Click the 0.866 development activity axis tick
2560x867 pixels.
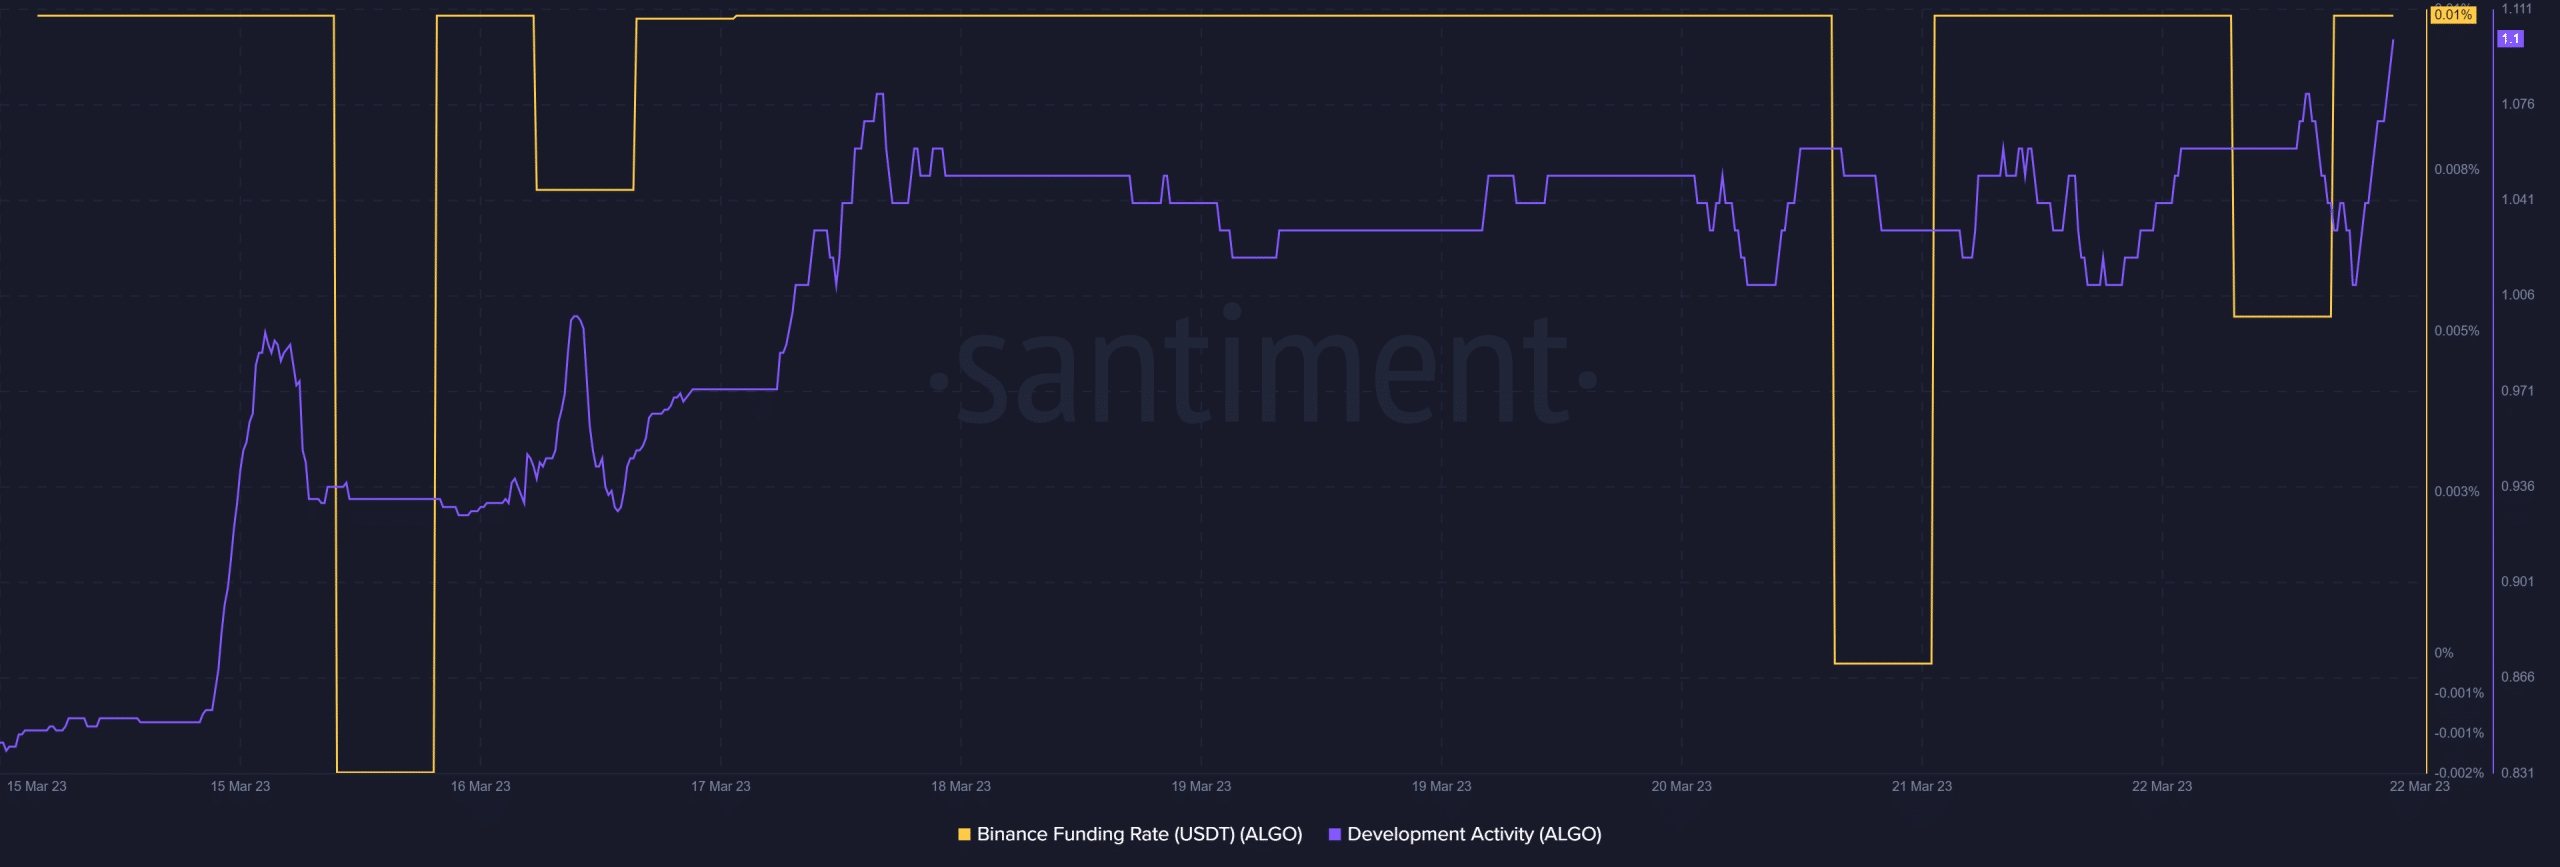[2517, 677]
